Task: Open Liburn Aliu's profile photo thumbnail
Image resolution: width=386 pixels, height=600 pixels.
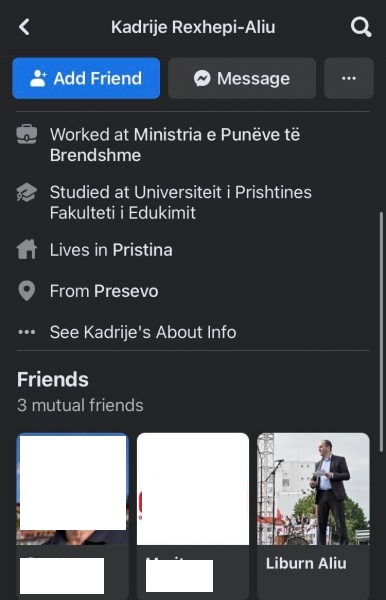Action: pos(313,489)
